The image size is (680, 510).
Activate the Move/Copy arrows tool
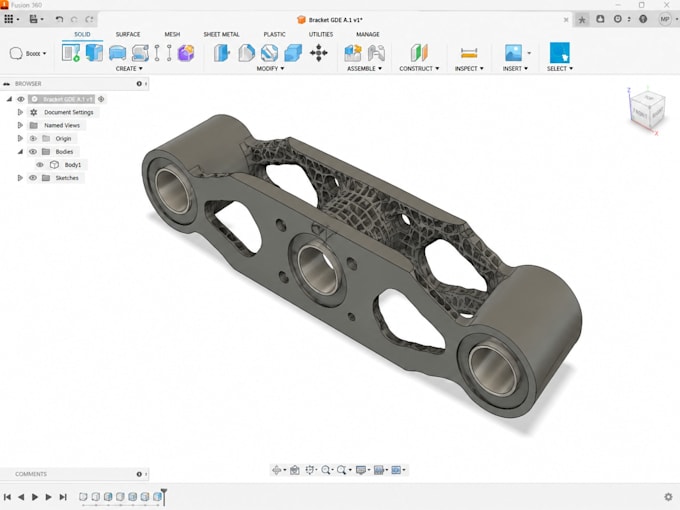[319, 53]
